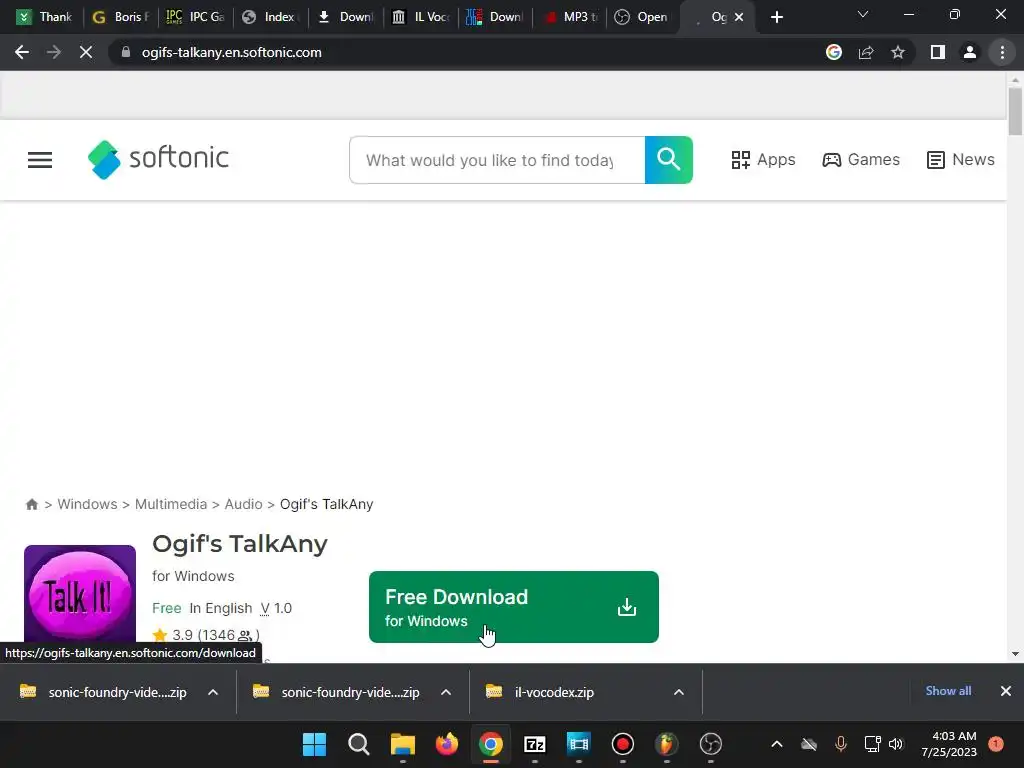The width and height of the screenshot is (1024, 768).
Task: Open the Windows Start menu
Action: click(314, 744)
